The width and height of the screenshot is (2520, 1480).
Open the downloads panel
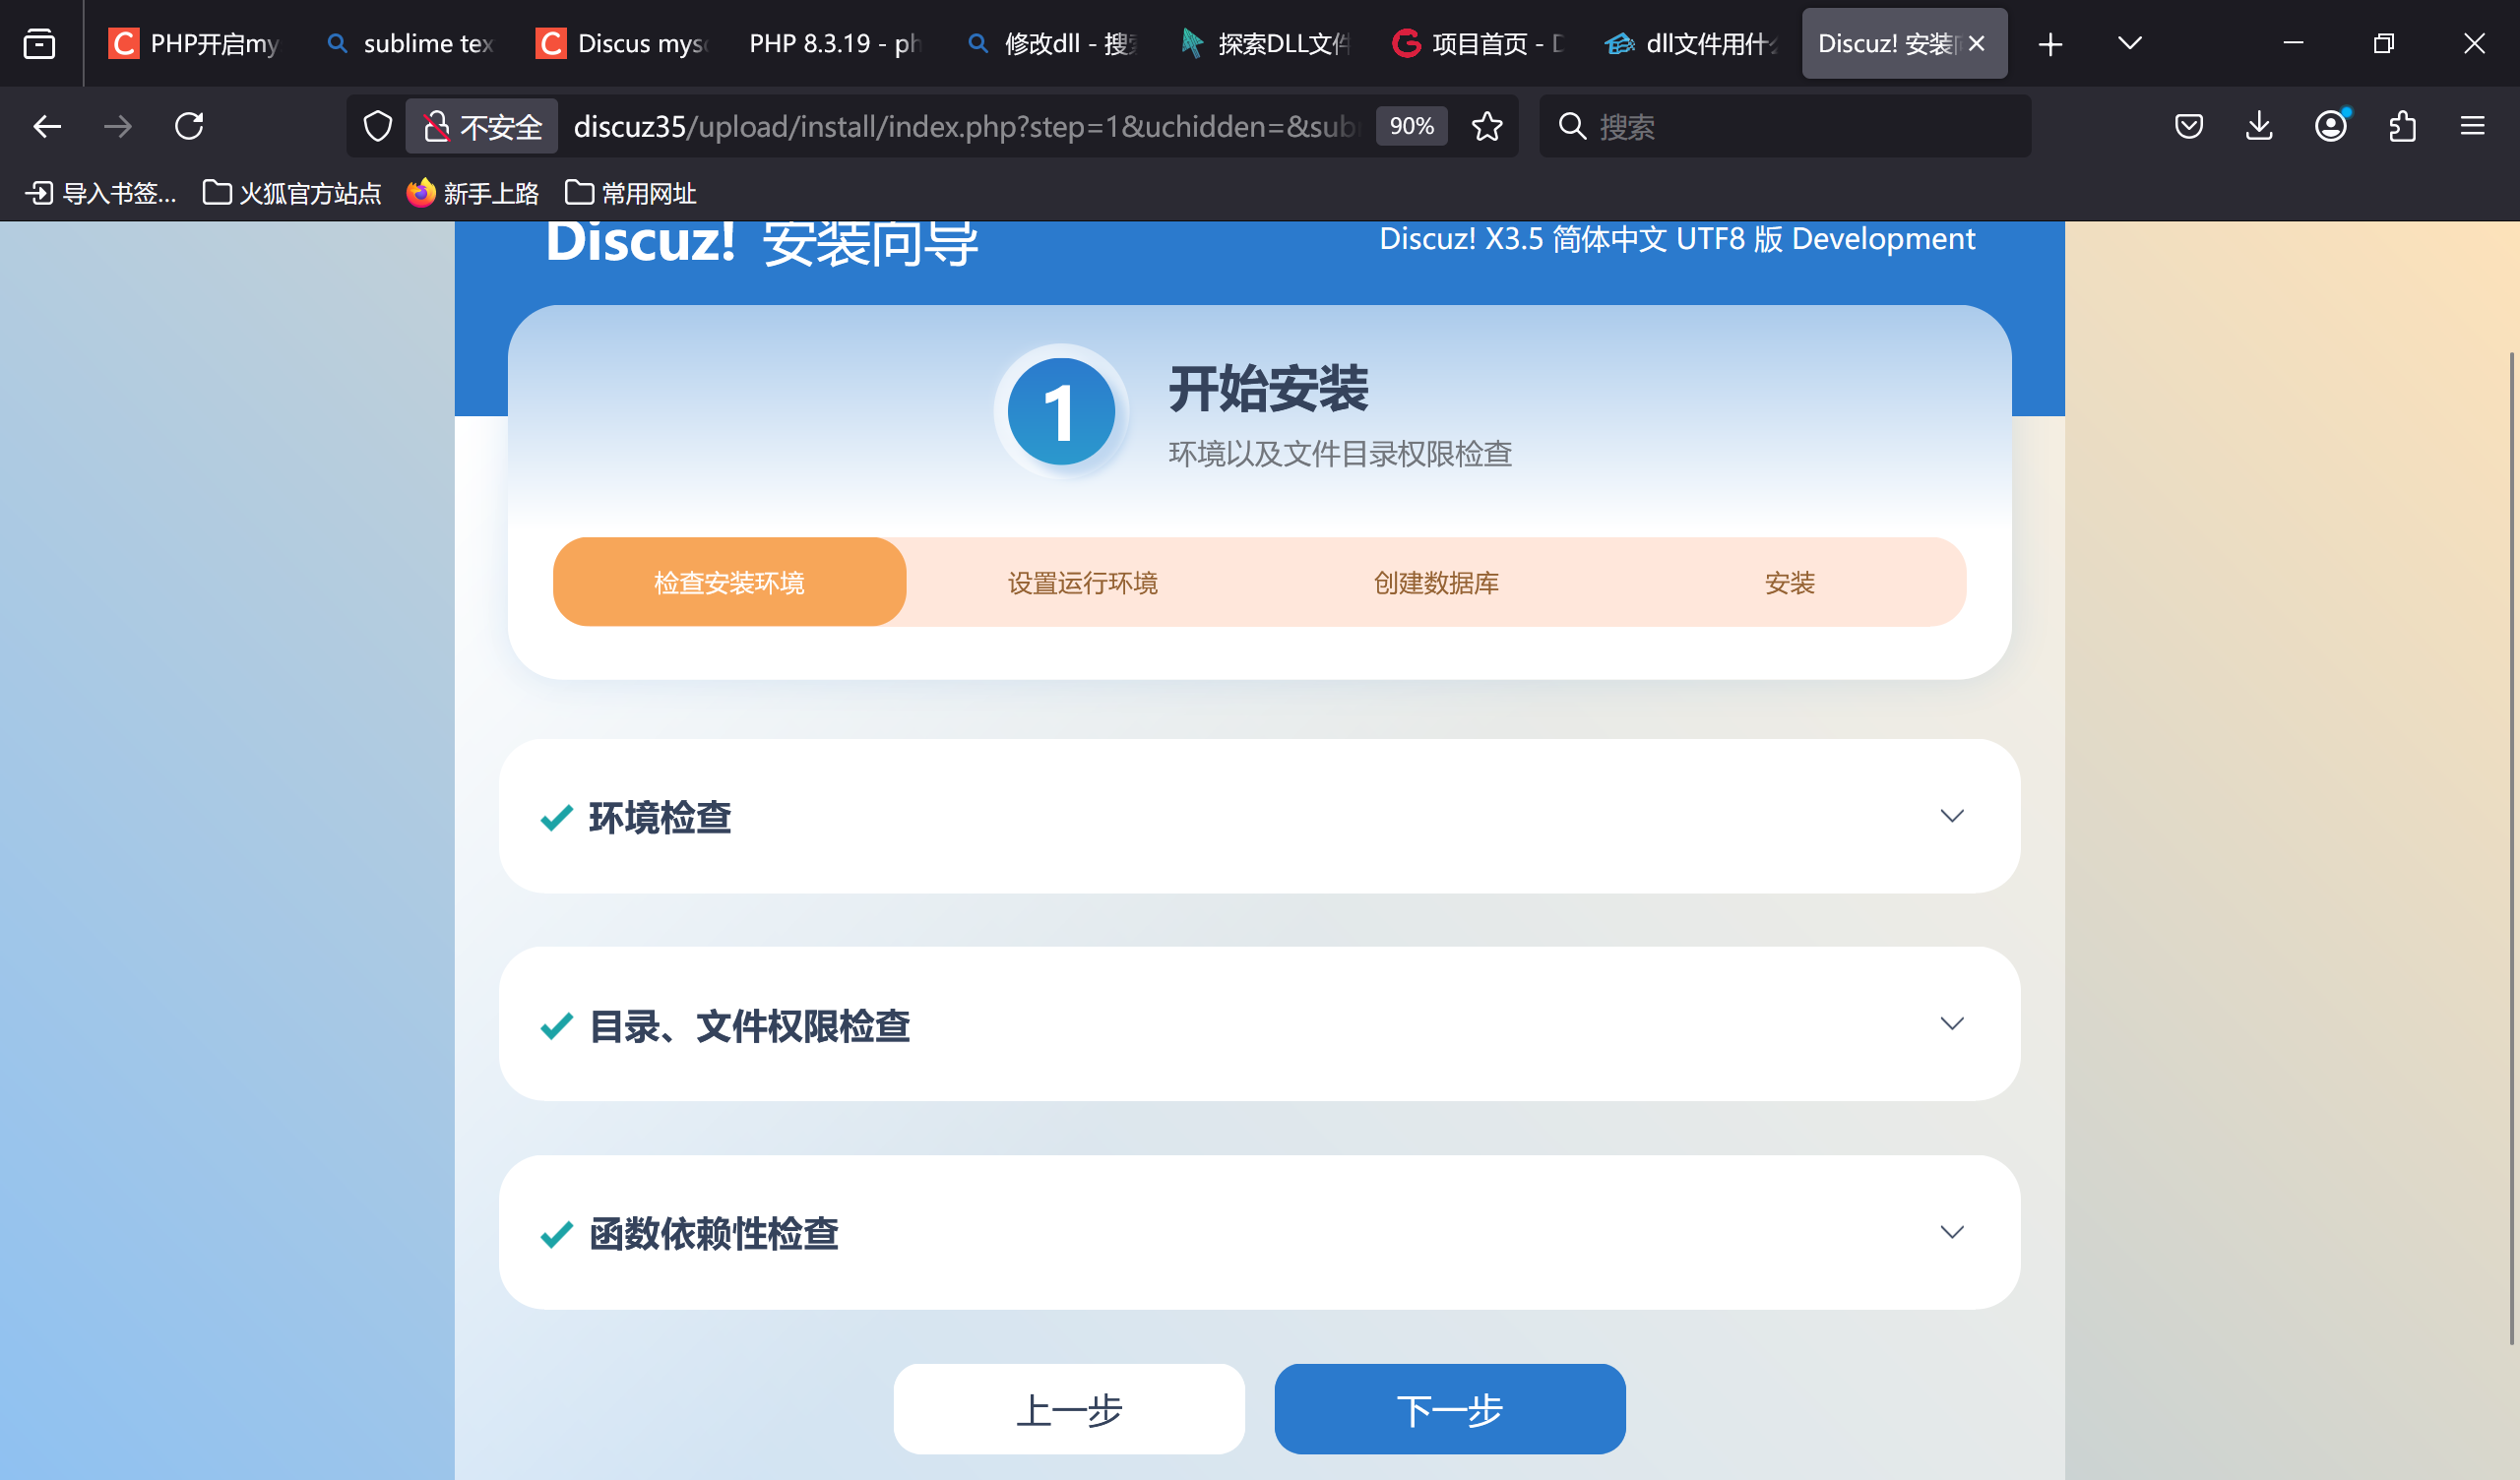[x=2259, y=126]
